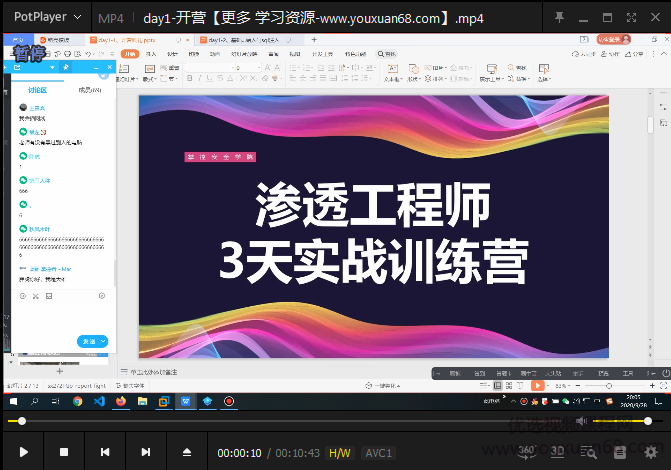Open PotPlayer settings gear icon
Screen dimensions: 671x470
(x=651, y=451)
